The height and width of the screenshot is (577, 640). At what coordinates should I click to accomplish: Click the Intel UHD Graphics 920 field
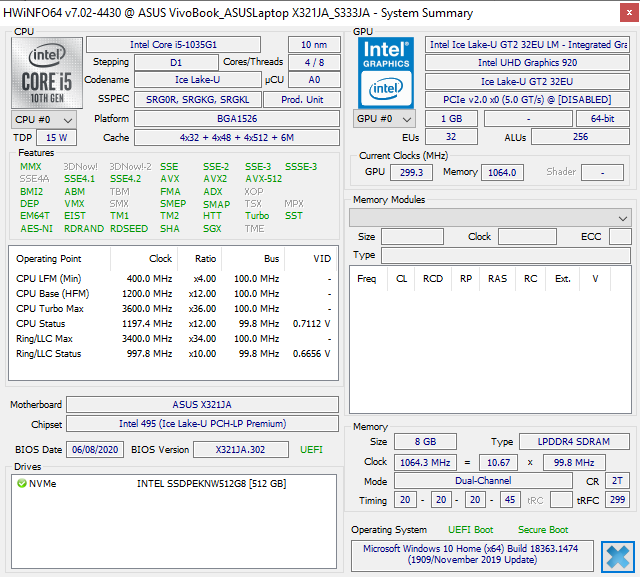(x=526, y=63)
